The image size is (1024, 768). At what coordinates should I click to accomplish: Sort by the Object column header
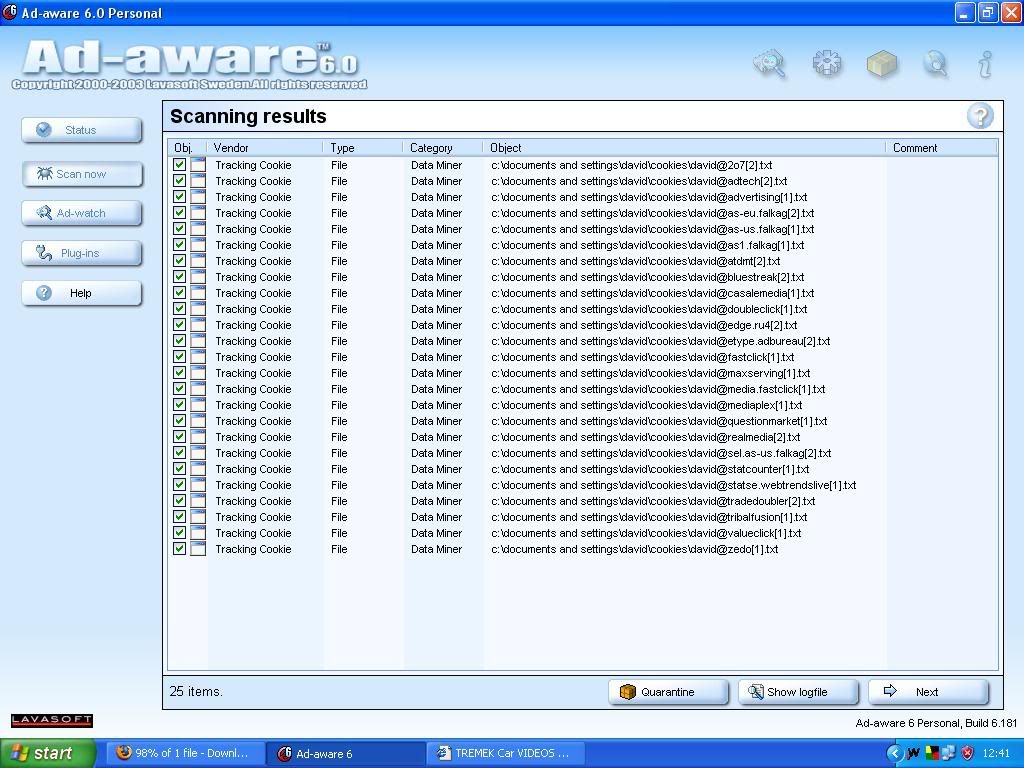tap(684, 148)
